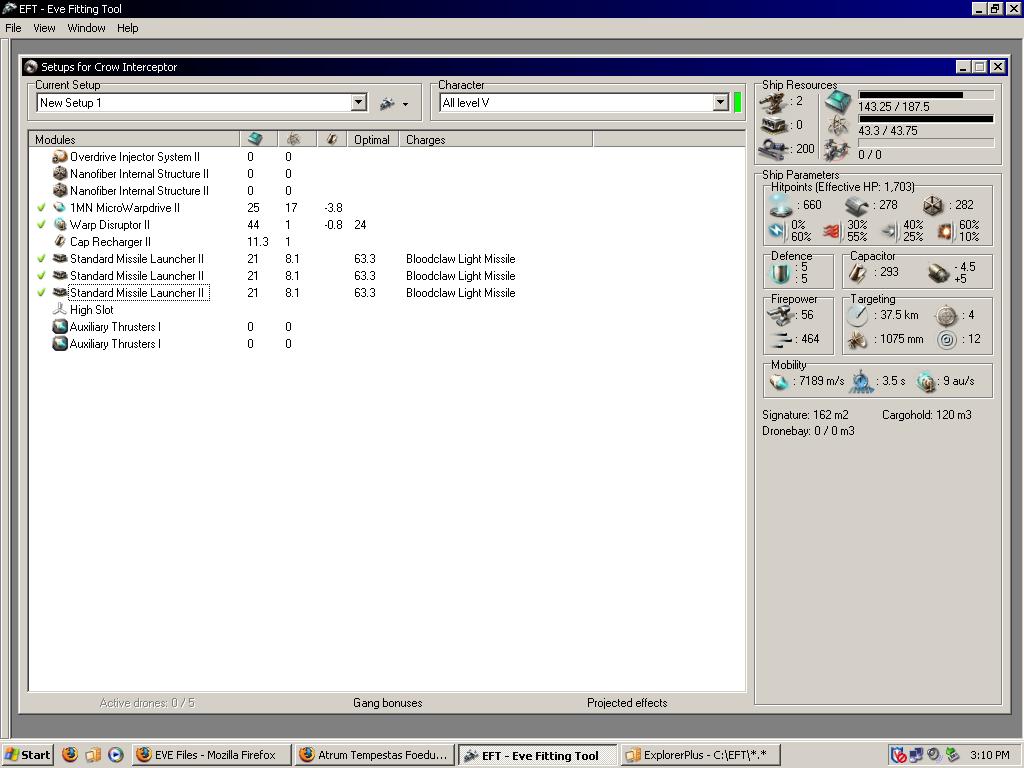Screen dimensions: 1024x768
Task: Click the Warp Disruptor II module icon
Action: (59, 225)
